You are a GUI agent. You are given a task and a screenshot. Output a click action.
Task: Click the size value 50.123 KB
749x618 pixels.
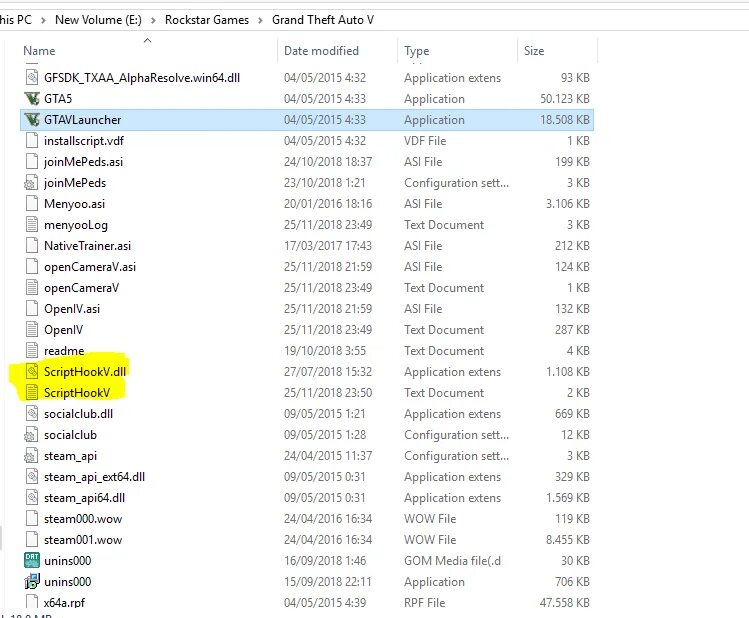pyautogui.click(x=565, y=99)
